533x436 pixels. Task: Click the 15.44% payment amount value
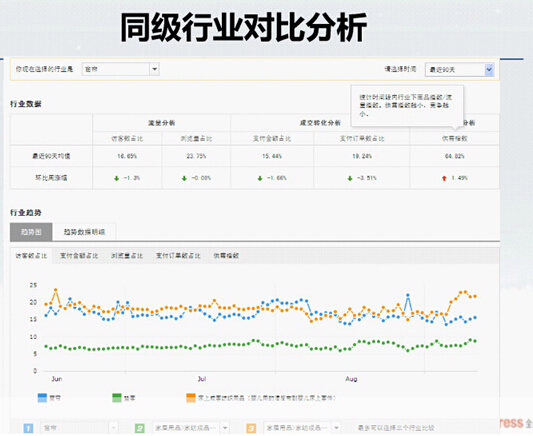pyautogui.click(x=272, y=156)
